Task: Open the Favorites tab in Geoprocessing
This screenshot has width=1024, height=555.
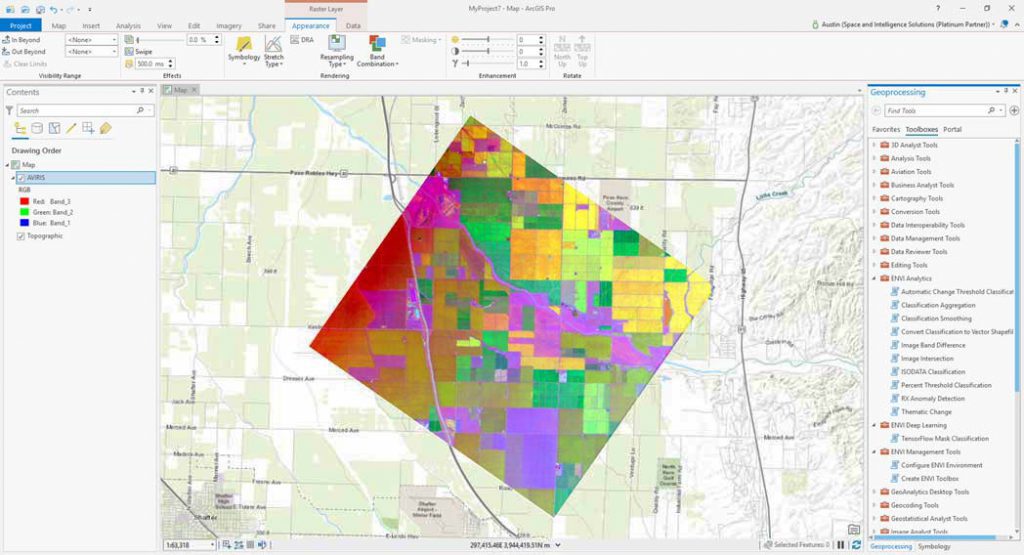Action: [x=886, y=129]
